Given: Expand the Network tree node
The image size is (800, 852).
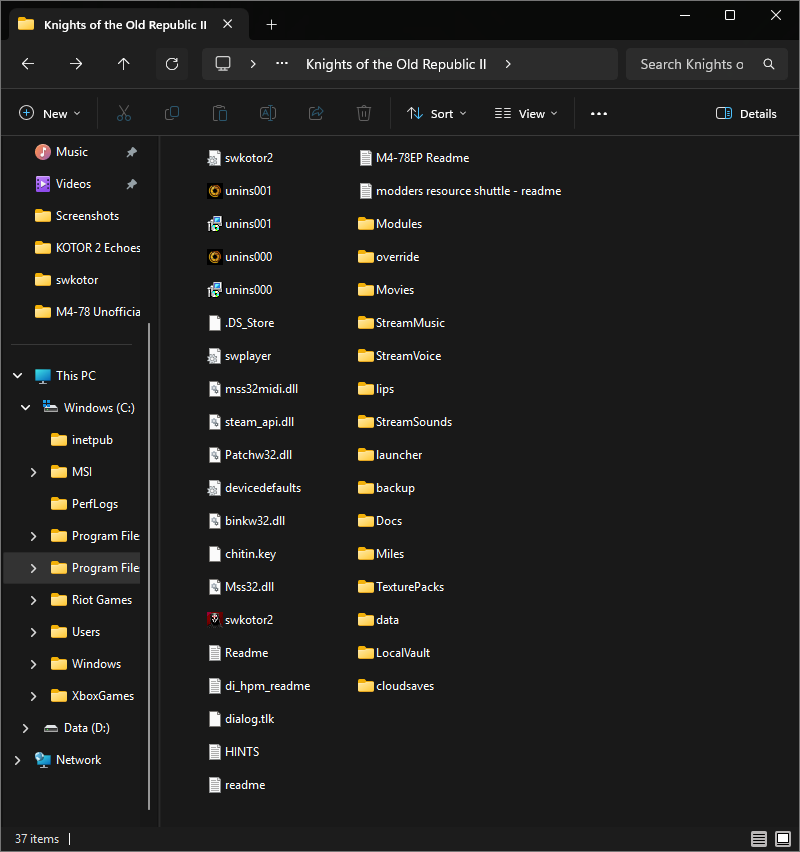Looking at the screenshot, I should [18, 760].
